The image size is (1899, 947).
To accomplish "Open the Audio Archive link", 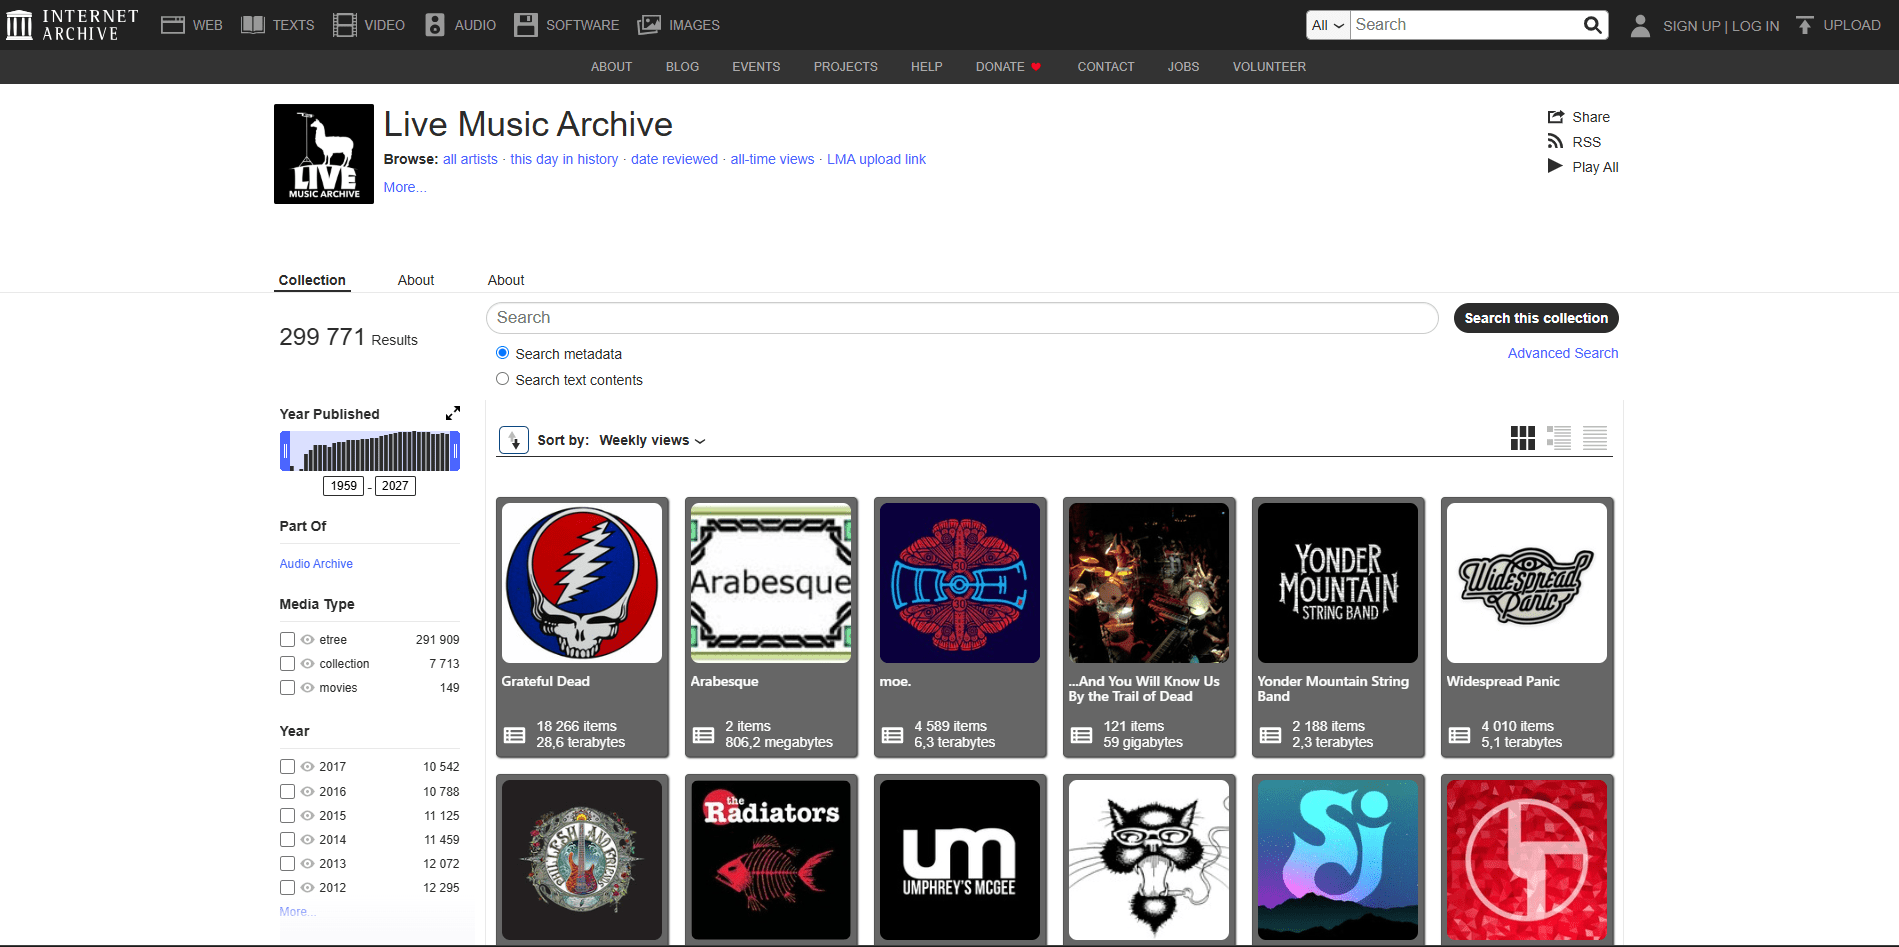I will (x=316, y=564).
